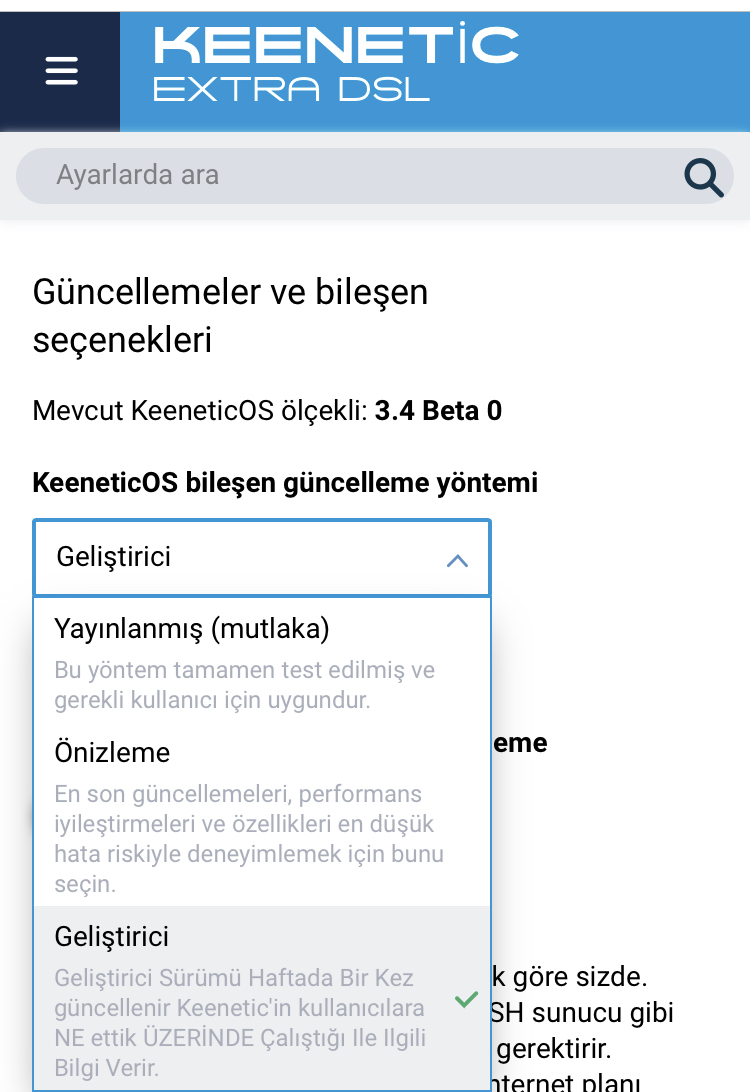750x1092 pixels.
Task: Click the Yayınlanmış option description text
Action: click(244, 685)
